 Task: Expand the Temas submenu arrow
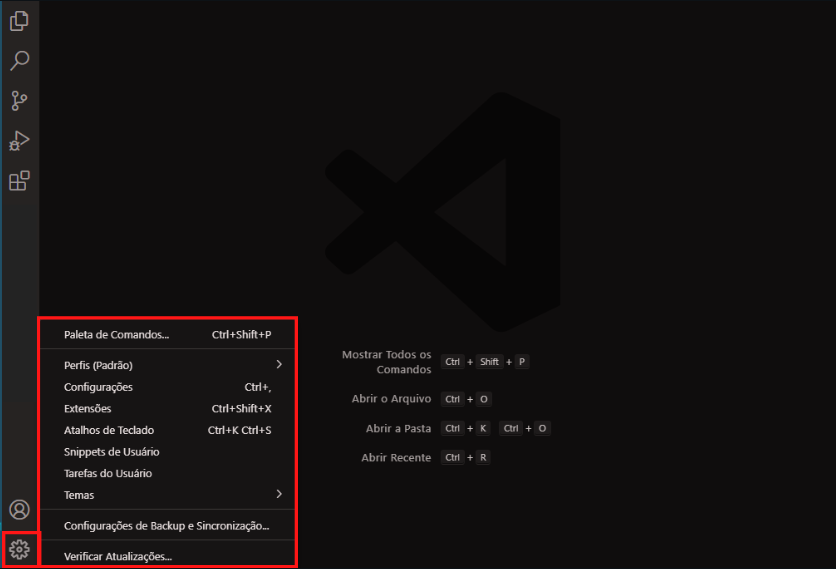pyautogui.click(x=279, y=494)
